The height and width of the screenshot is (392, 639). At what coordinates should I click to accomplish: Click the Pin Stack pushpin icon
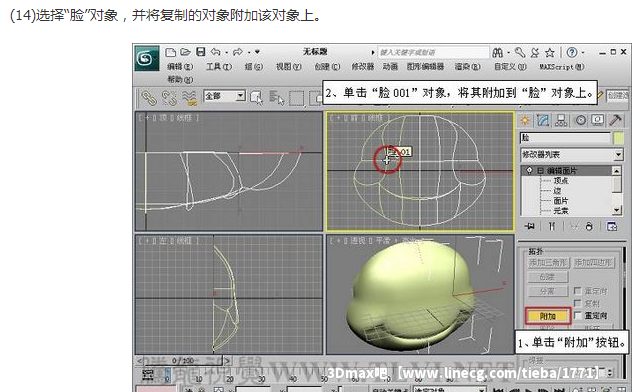[530, 226]
